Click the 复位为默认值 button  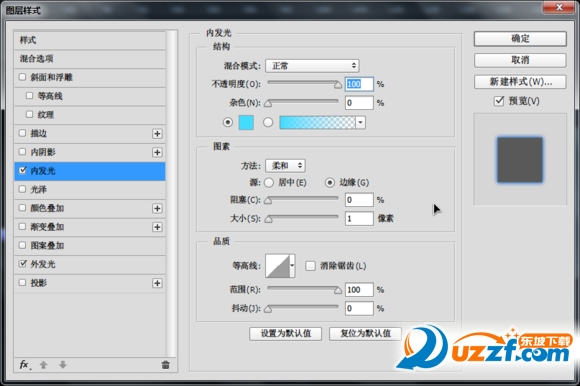click(x=365, y=333)
